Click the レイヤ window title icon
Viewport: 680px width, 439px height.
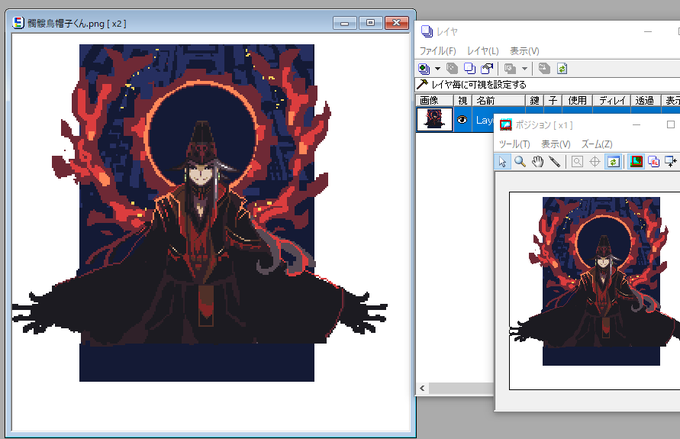(427, 31)
